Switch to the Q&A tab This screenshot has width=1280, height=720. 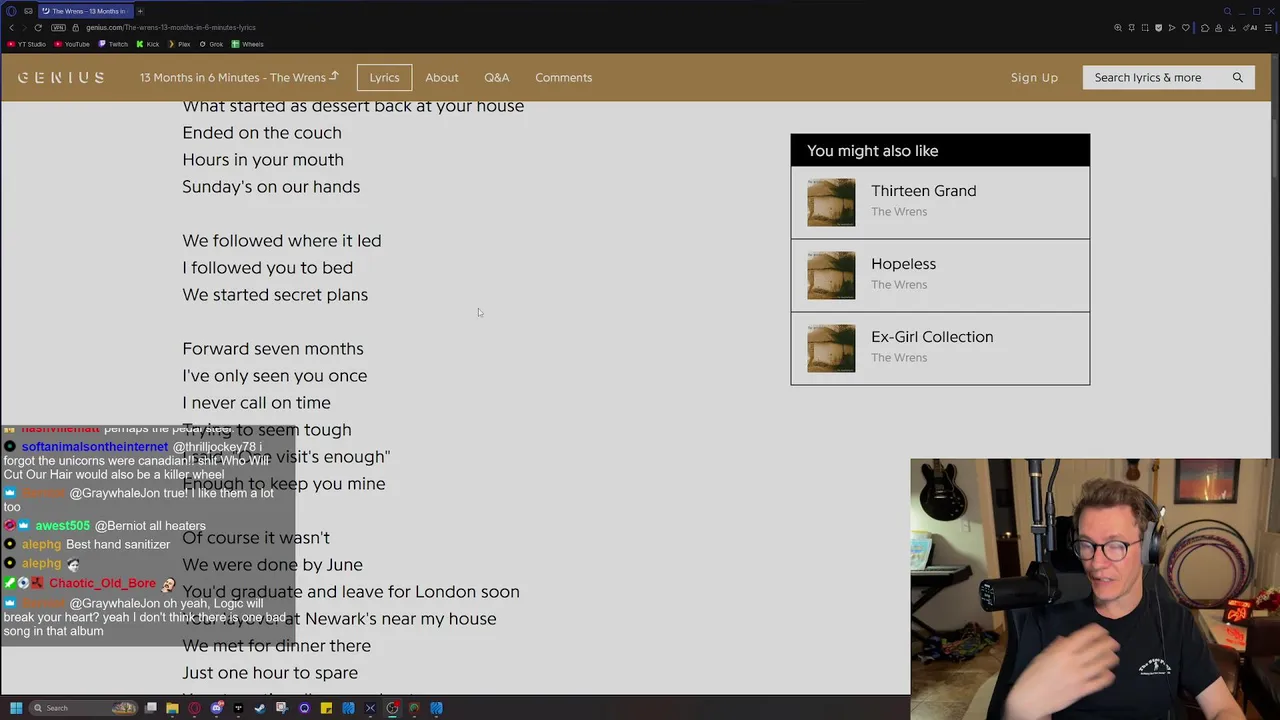click(497, 77)
